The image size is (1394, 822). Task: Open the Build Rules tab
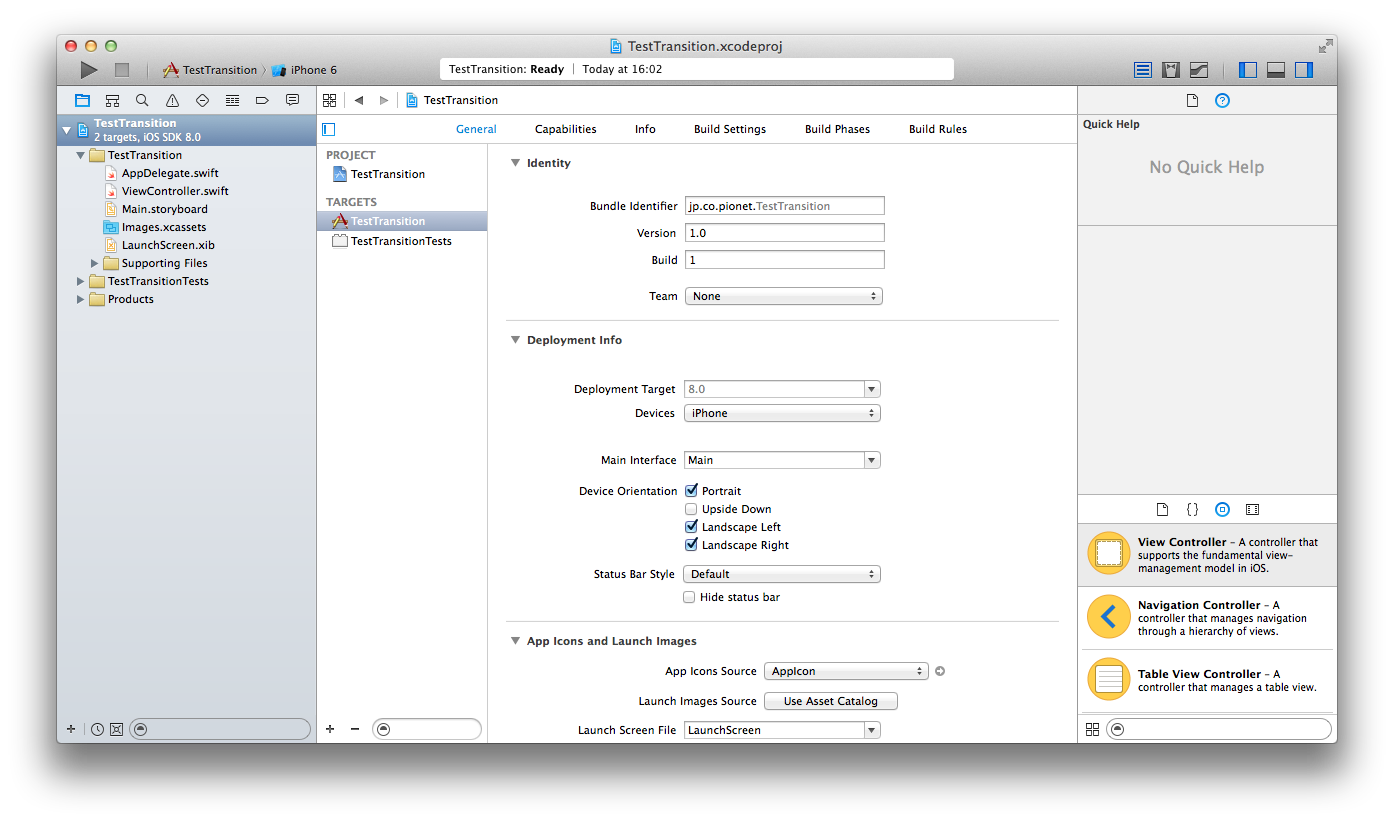click(938, 129)
